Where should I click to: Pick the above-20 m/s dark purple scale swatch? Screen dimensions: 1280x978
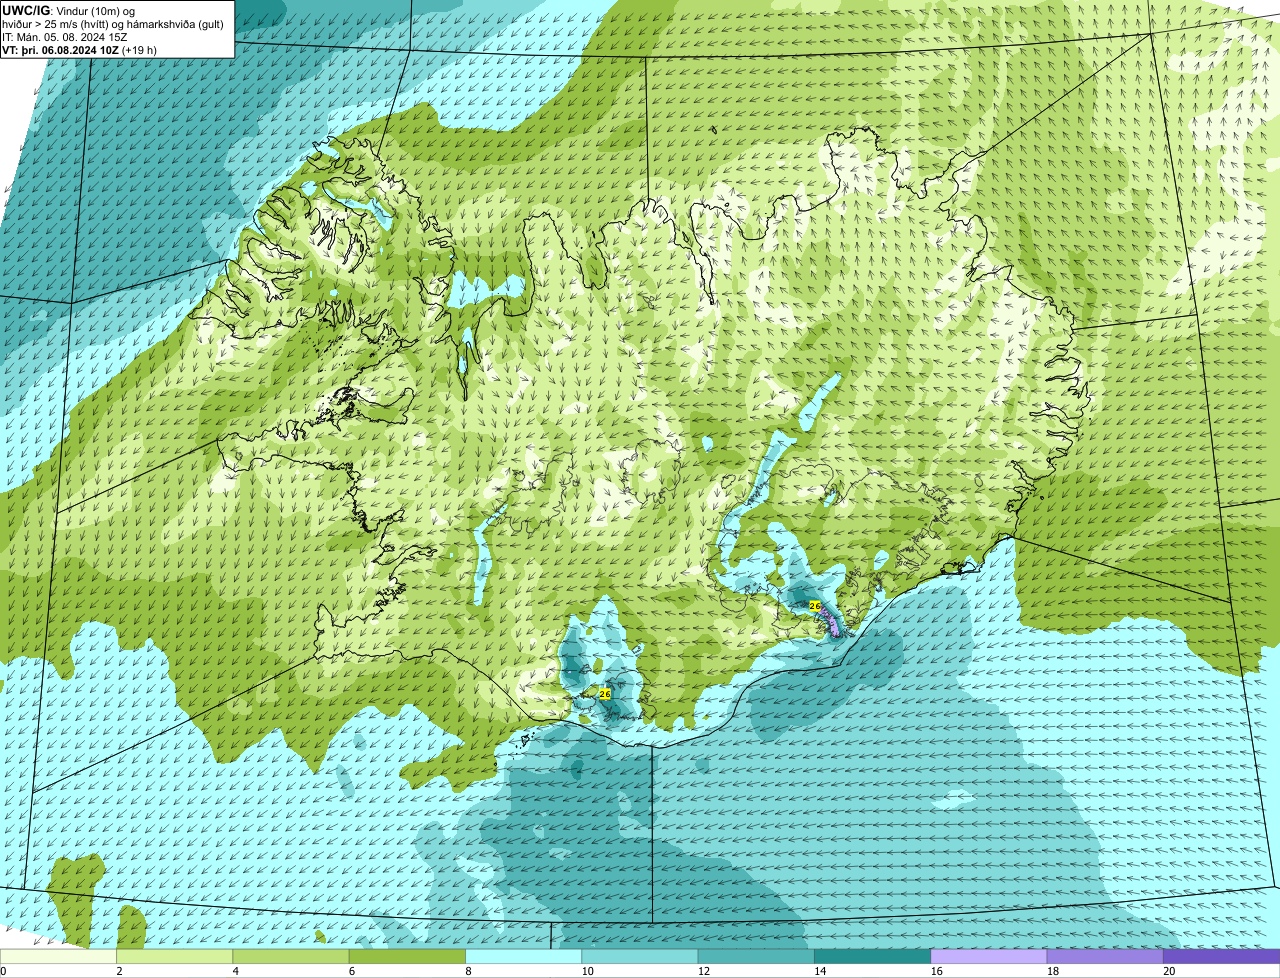(x=1222, y=957)
